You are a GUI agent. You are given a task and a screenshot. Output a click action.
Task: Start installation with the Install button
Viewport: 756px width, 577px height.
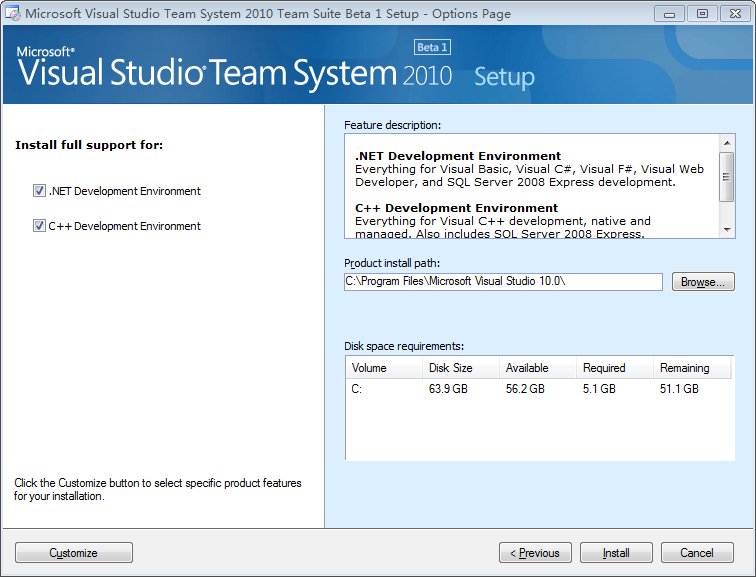tap(616, 552)
